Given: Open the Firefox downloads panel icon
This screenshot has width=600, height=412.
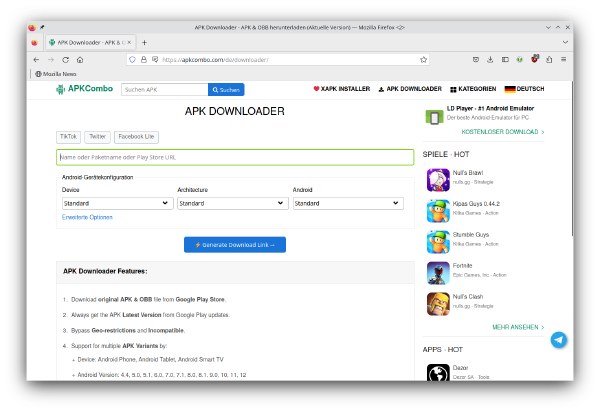Looking at the screenshot, I should coord(490,59).
